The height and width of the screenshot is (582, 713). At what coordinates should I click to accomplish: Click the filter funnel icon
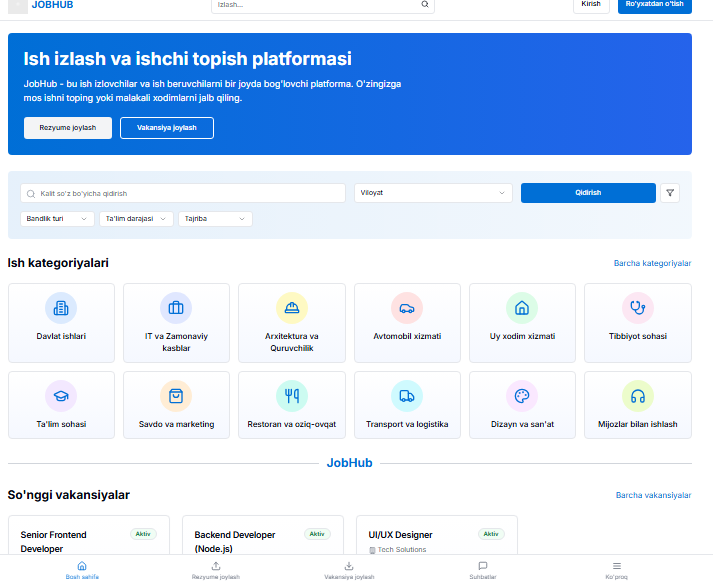[x=670, y=193]
